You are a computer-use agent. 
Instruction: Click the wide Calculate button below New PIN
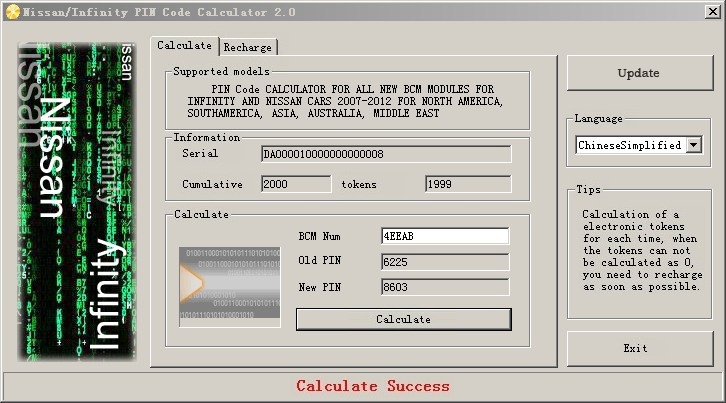tap(403, 319)
